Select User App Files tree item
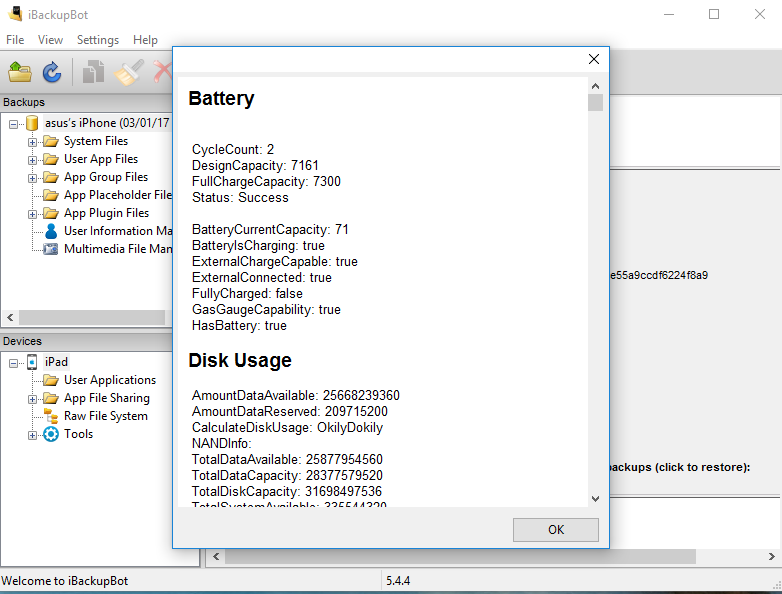Viewport: 782px width, 594px height. pos(101,159)
